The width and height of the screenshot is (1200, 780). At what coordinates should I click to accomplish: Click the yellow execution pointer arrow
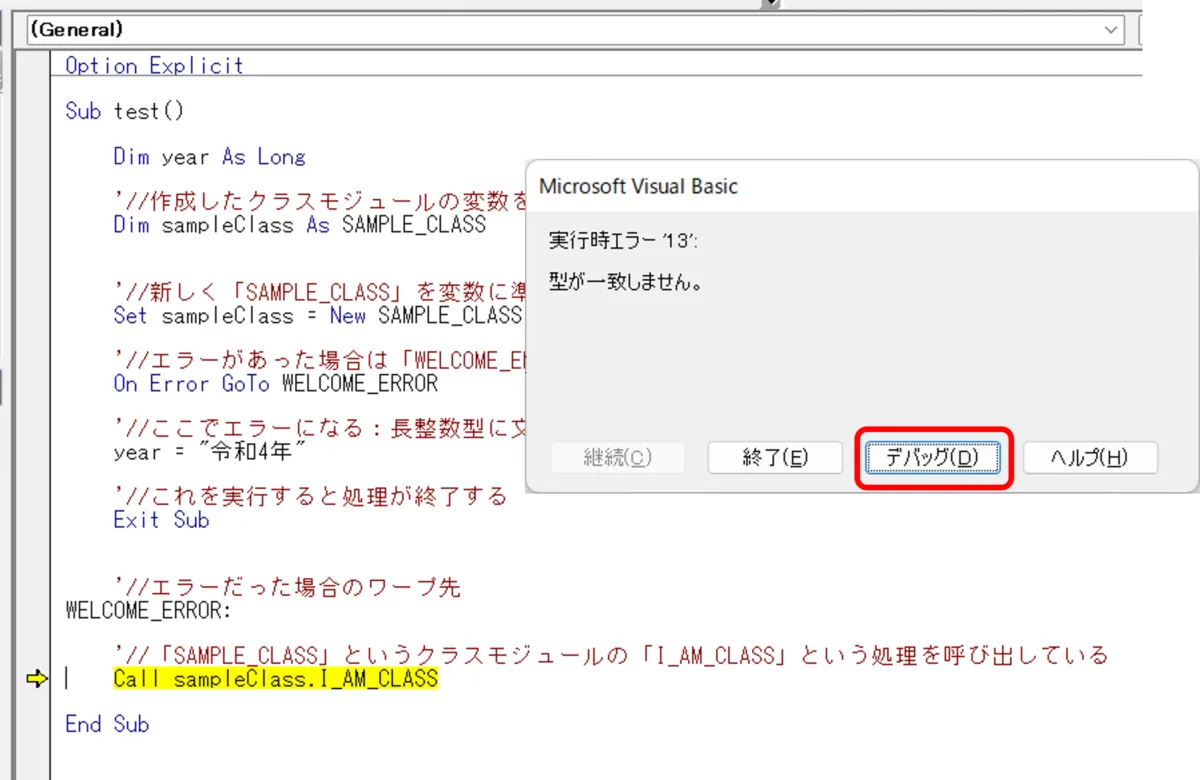click(36, 679)
